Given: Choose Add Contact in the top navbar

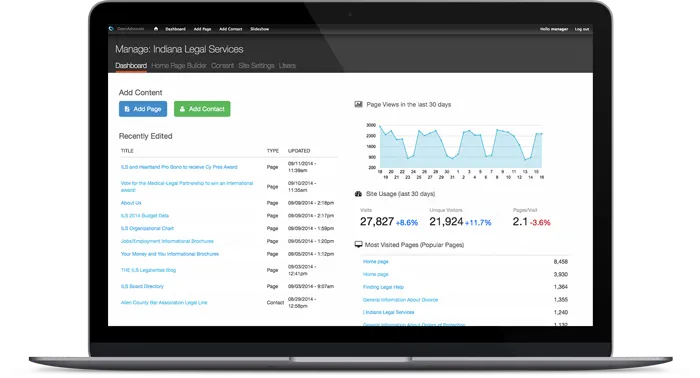Looking at the screenshot, I should (230, 29).
